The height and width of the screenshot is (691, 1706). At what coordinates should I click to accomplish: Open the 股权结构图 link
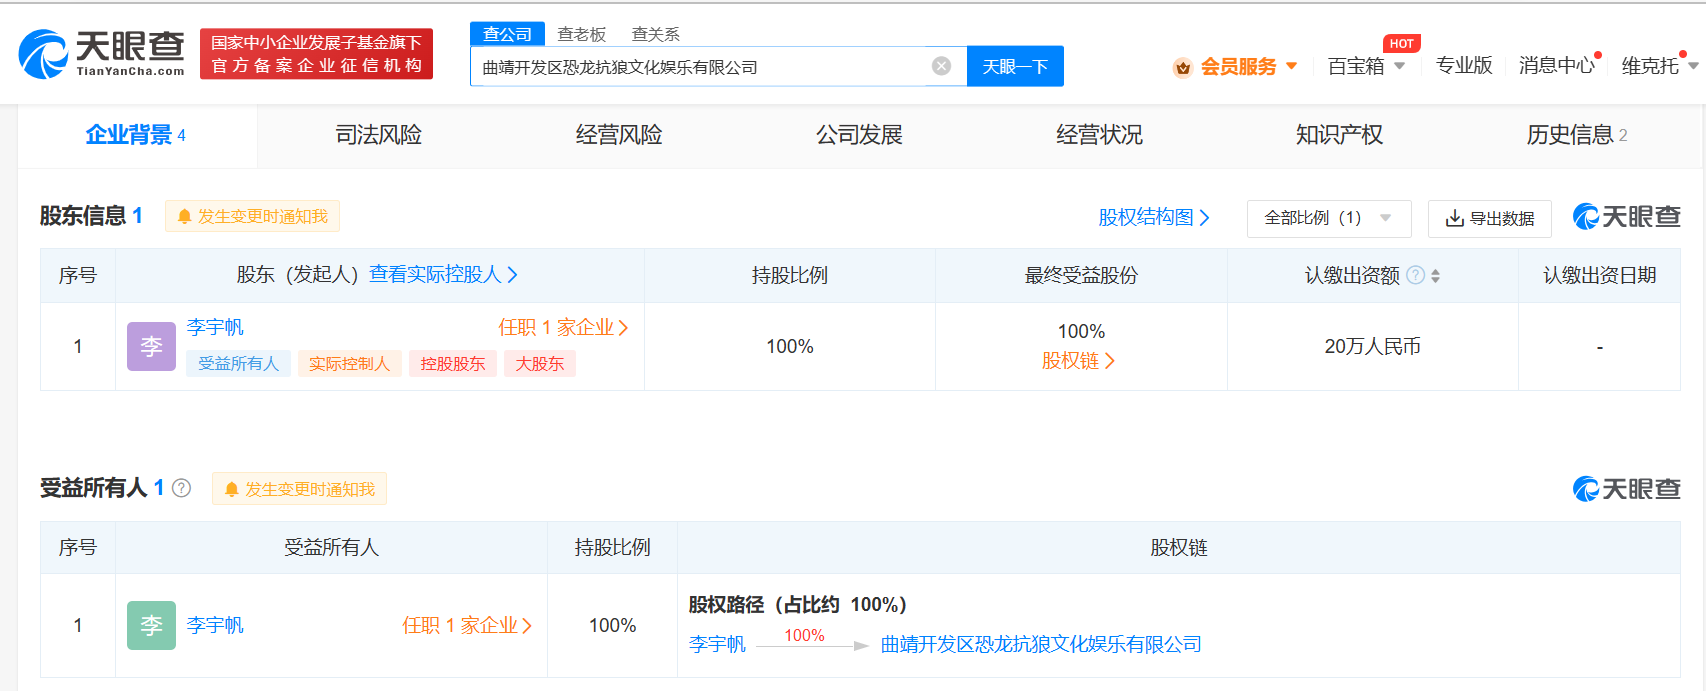tap(1153, 217)
